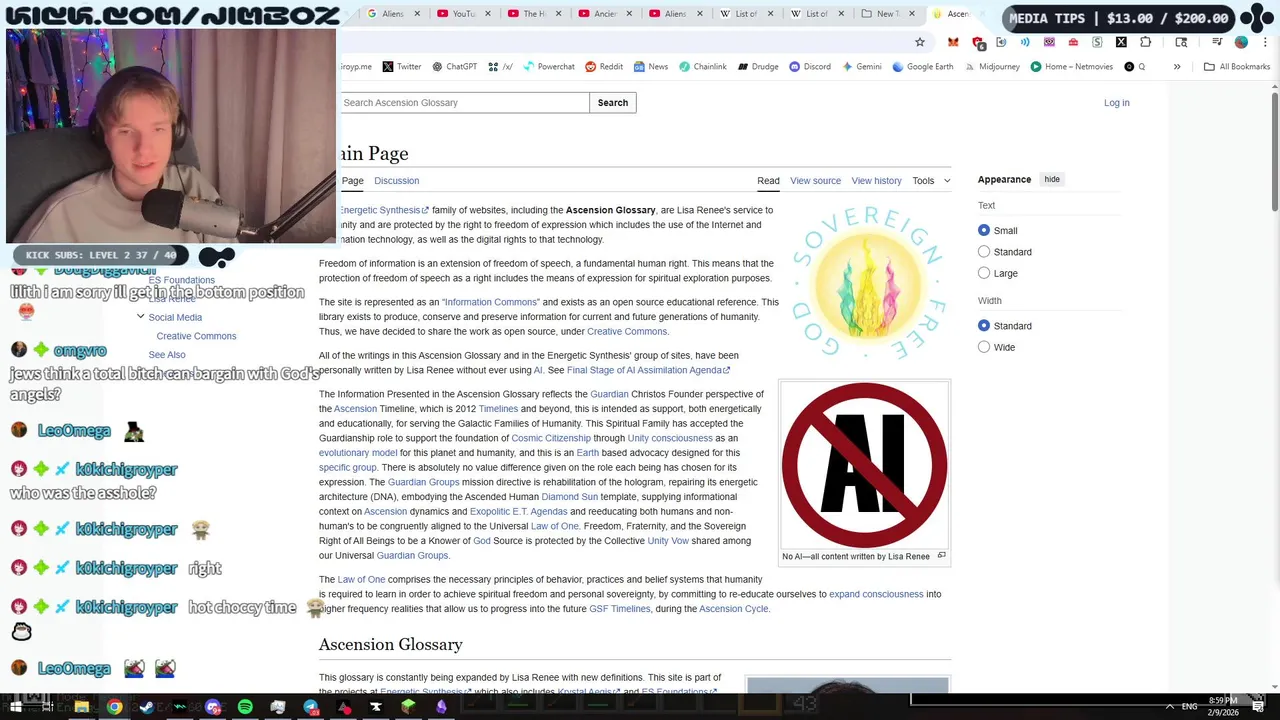Switch to the Read view tab
1280x720 pixels.
click(768, 181)
